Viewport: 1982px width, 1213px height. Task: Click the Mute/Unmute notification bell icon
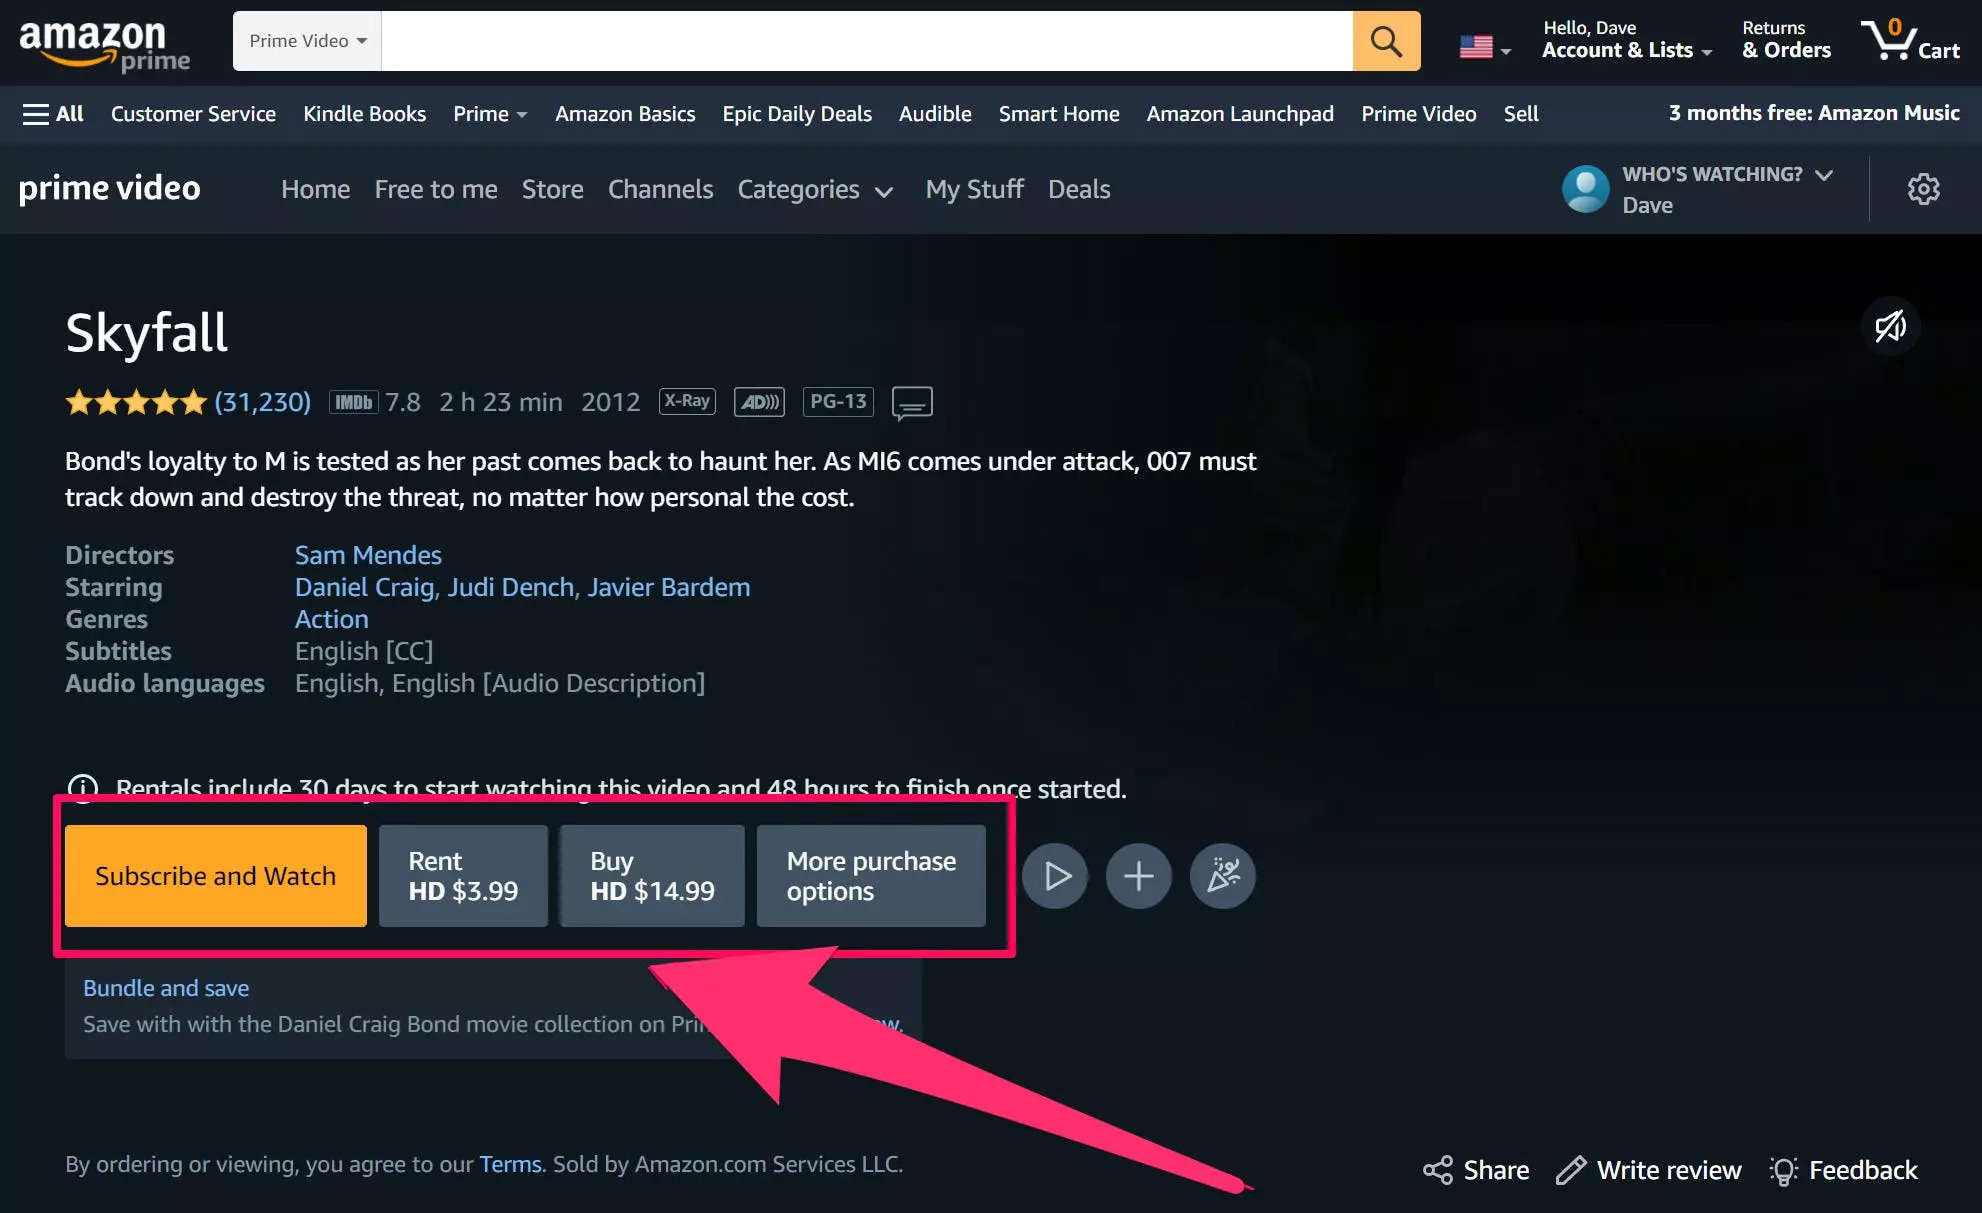[1891, 326]
